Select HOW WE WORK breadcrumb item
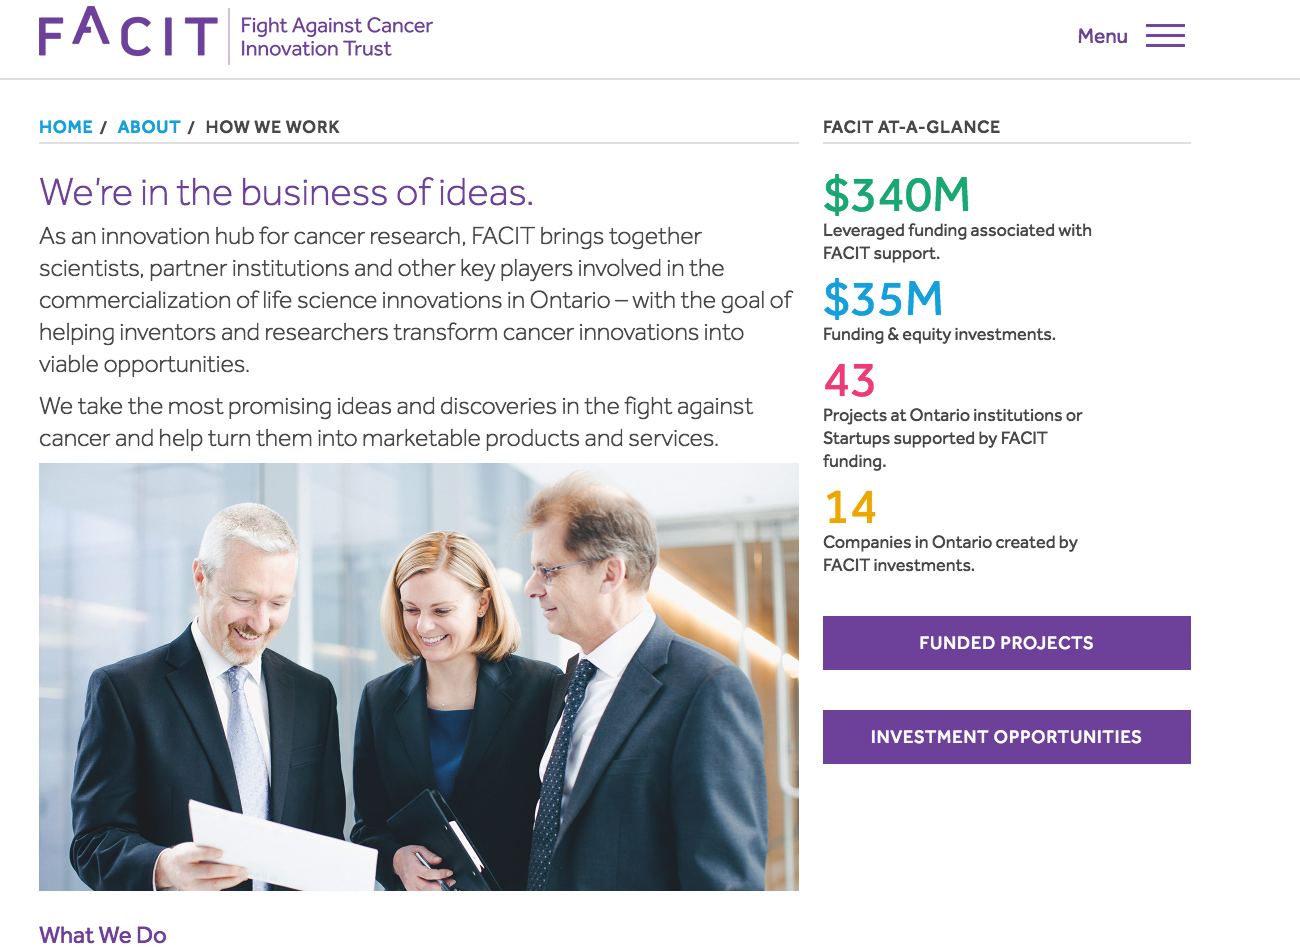The image size is (1300, 950). coord(272,127)
